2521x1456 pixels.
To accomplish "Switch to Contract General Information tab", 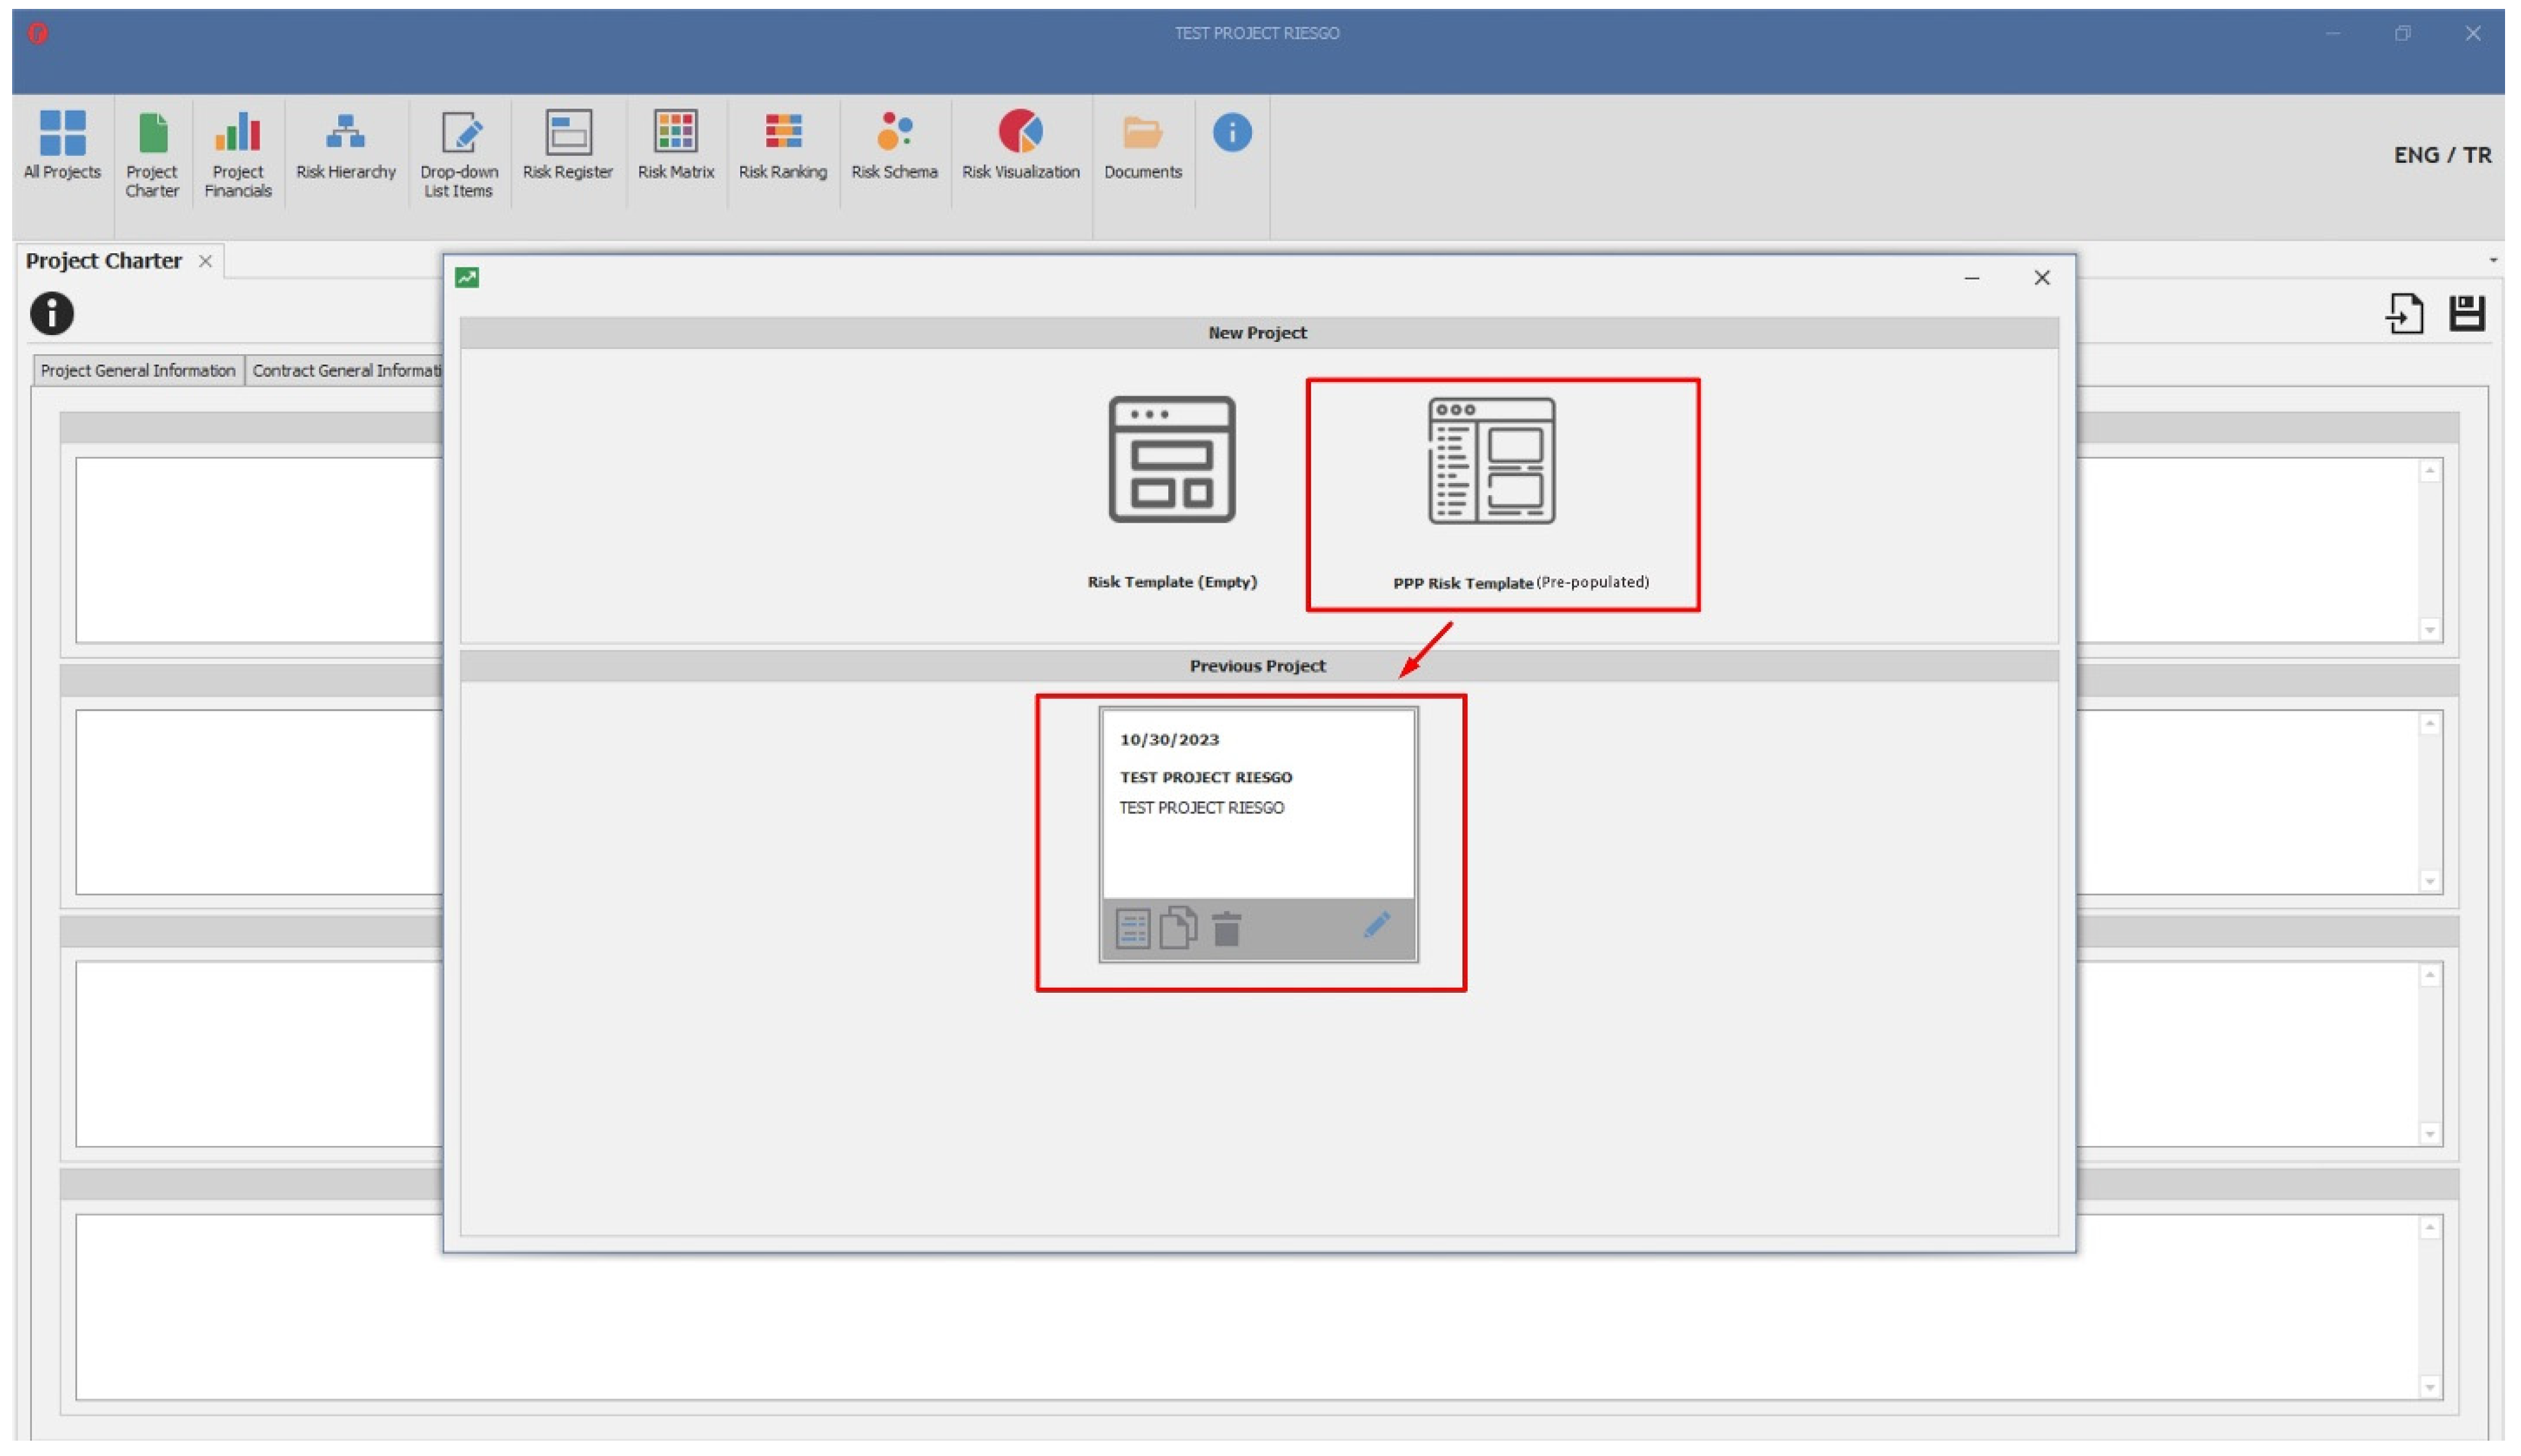I will click(344, 371).
